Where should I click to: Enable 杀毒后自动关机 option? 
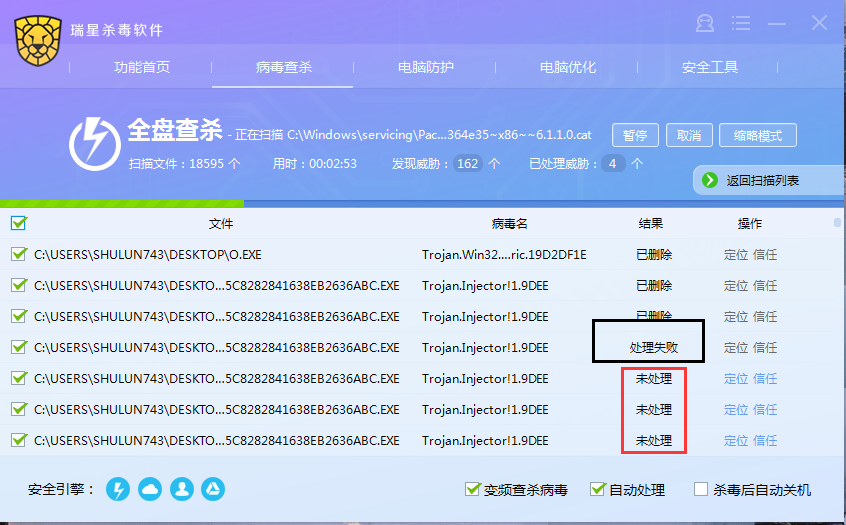pos(701,489)
